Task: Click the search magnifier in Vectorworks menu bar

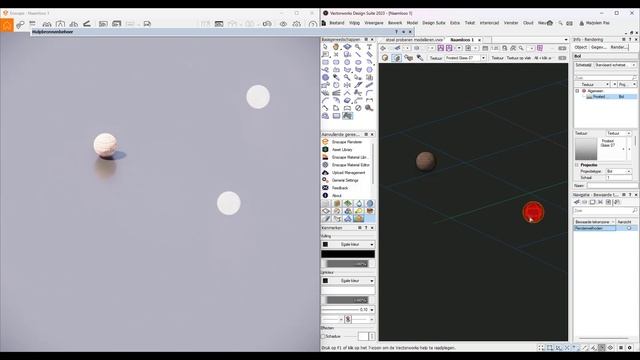Action: [560, 23]
